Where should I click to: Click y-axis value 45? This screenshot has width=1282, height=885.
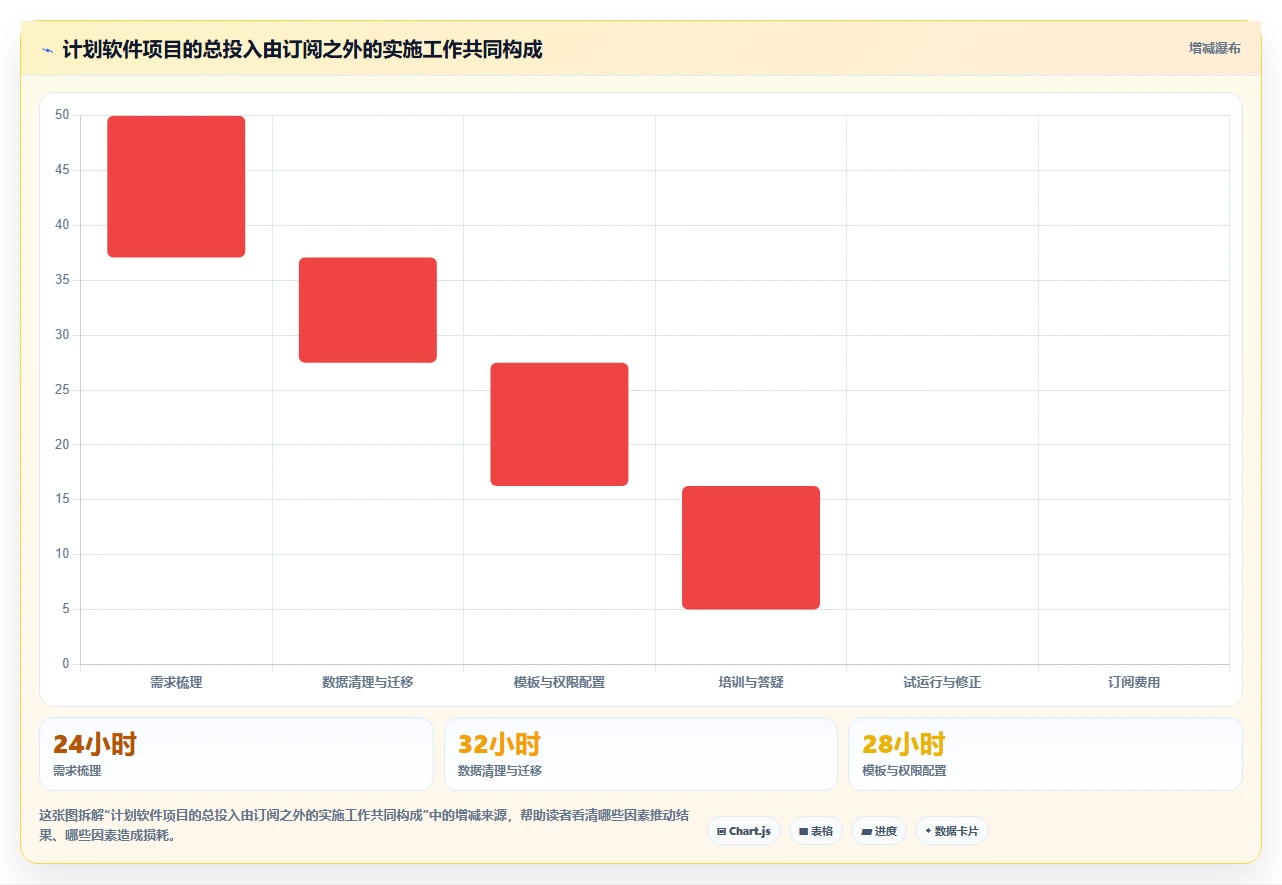click(62, 170)
